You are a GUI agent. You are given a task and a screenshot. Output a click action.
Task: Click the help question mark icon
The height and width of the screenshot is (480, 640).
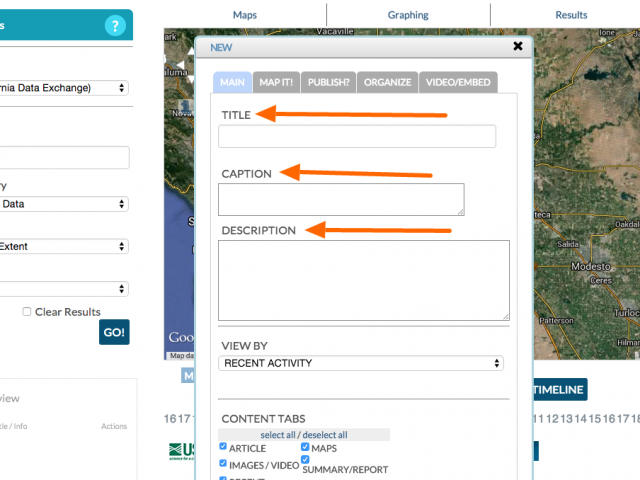point(115,26)
